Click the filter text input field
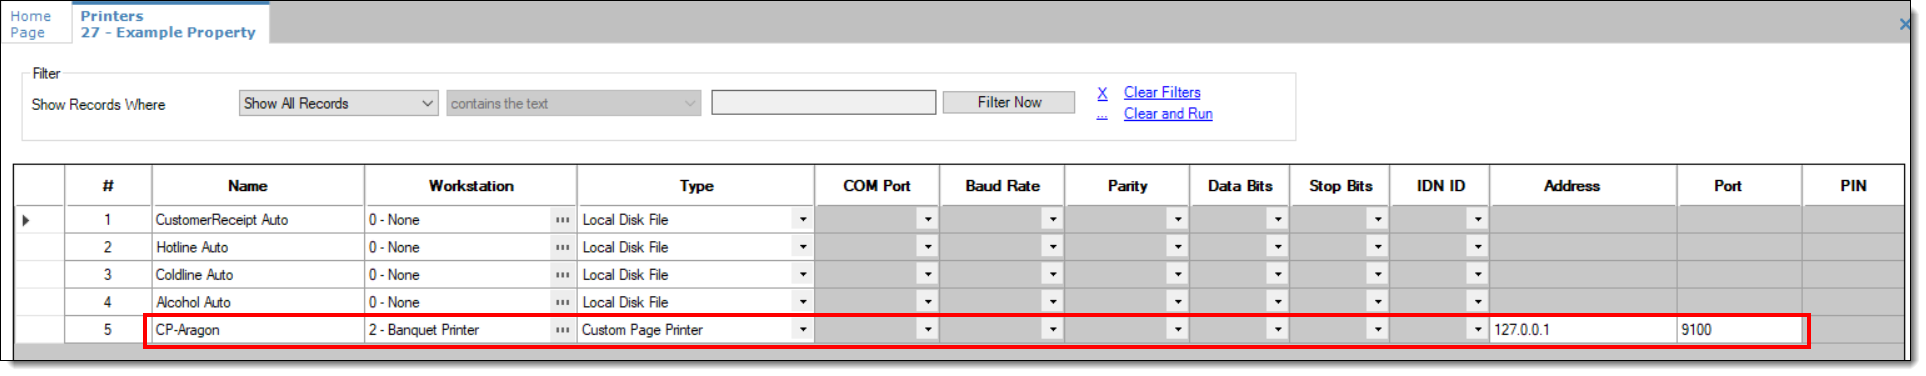The height and width of the screenshot is (376, 1926). coord(823,102)
